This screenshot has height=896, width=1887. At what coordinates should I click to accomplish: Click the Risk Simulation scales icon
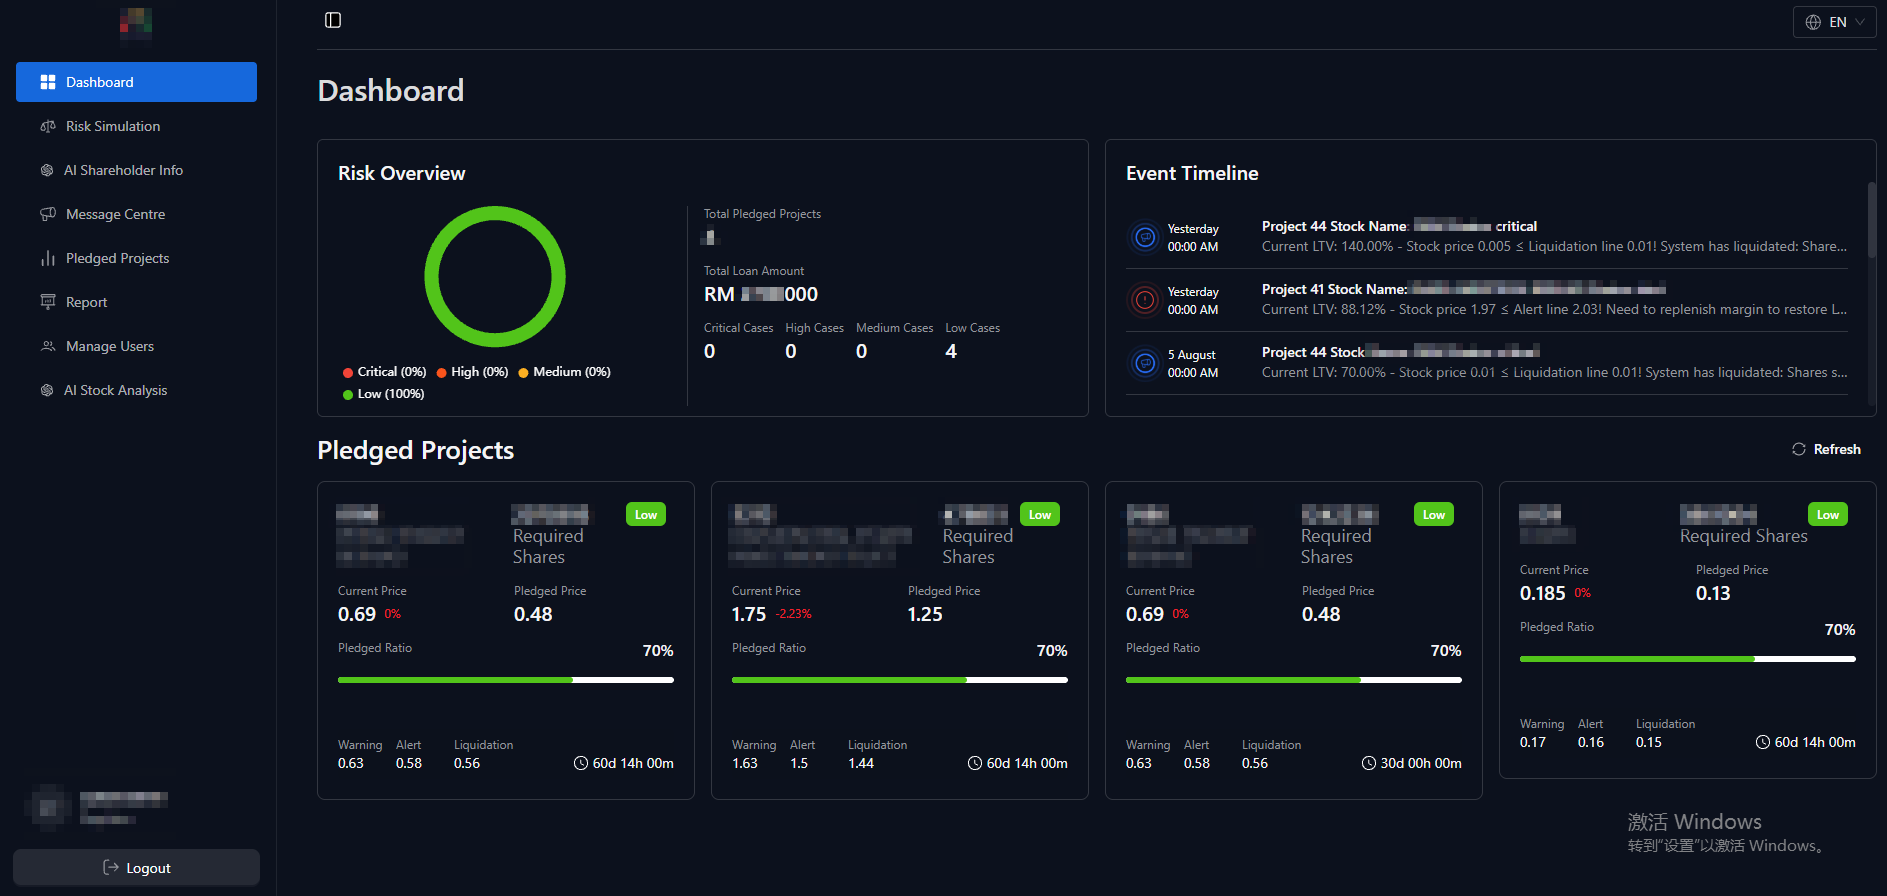(47, 126)
